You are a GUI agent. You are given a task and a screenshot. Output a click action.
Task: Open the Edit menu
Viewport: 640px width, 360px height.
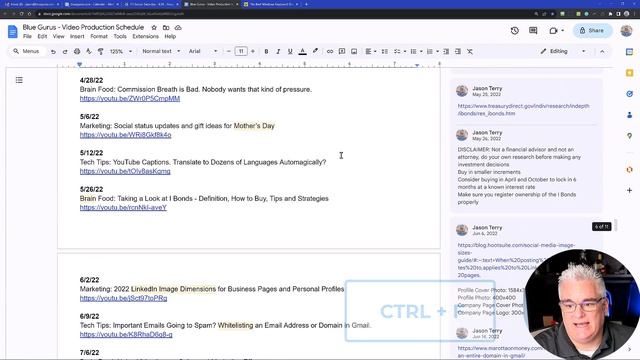42,36
